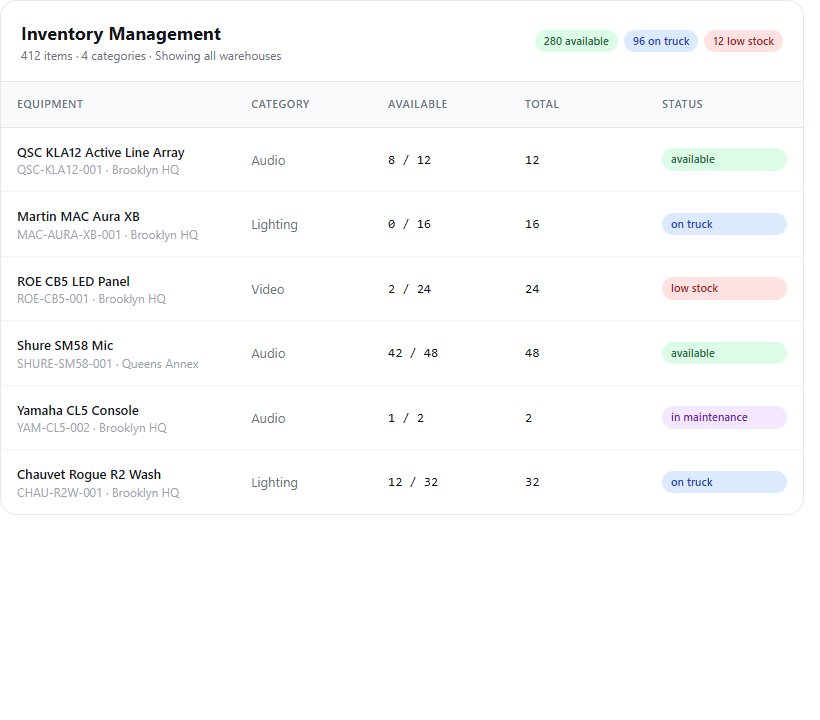Viewport: 820px width, 720px height.
Task: Click the 96 on truck summary badge
Action: (x=660, y=41)
